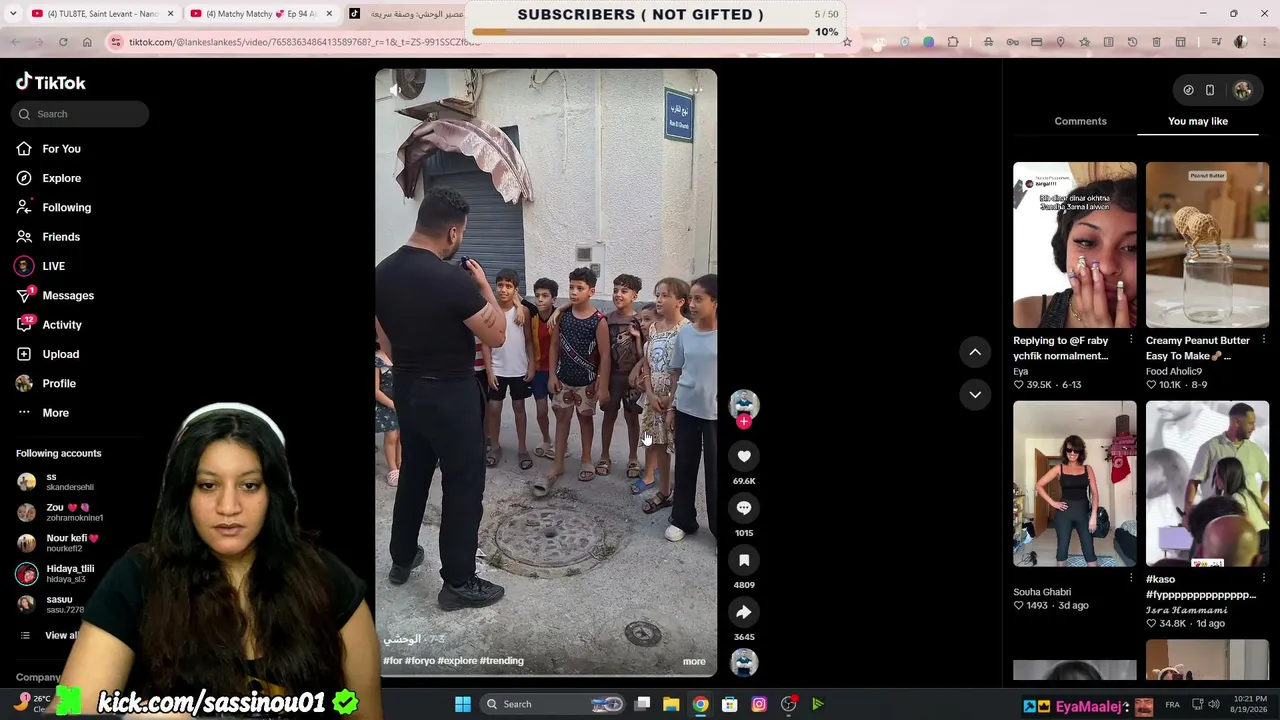1280x720 pixels.
Task: Open the Souha Ghabri video thumbnail
Action: click(x=1075, y=484)
